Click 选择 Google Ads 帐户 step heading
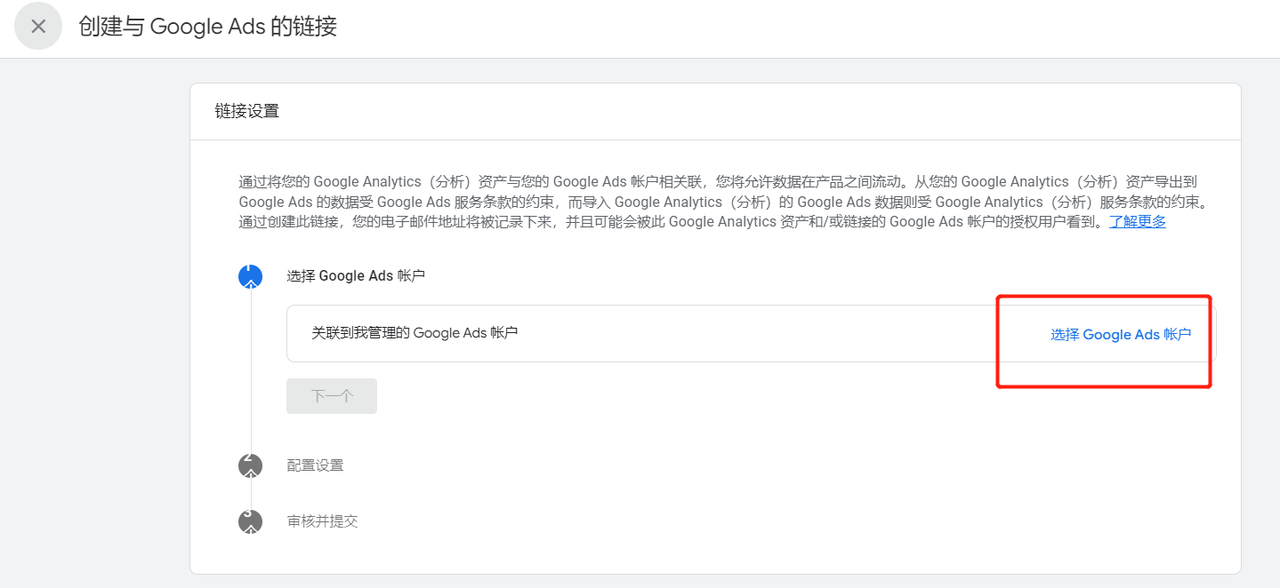The image size is (1280, 588). click(356, 276)
